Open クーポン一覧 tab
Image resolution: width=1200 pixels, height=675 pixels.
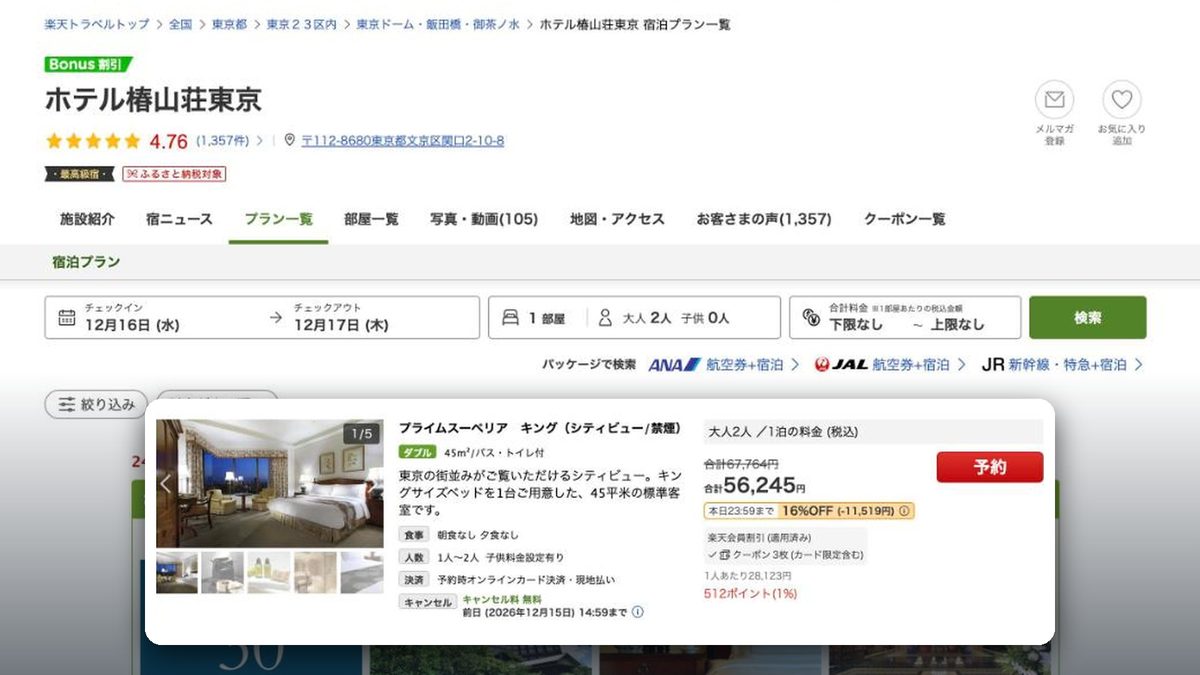click(904, 219)
